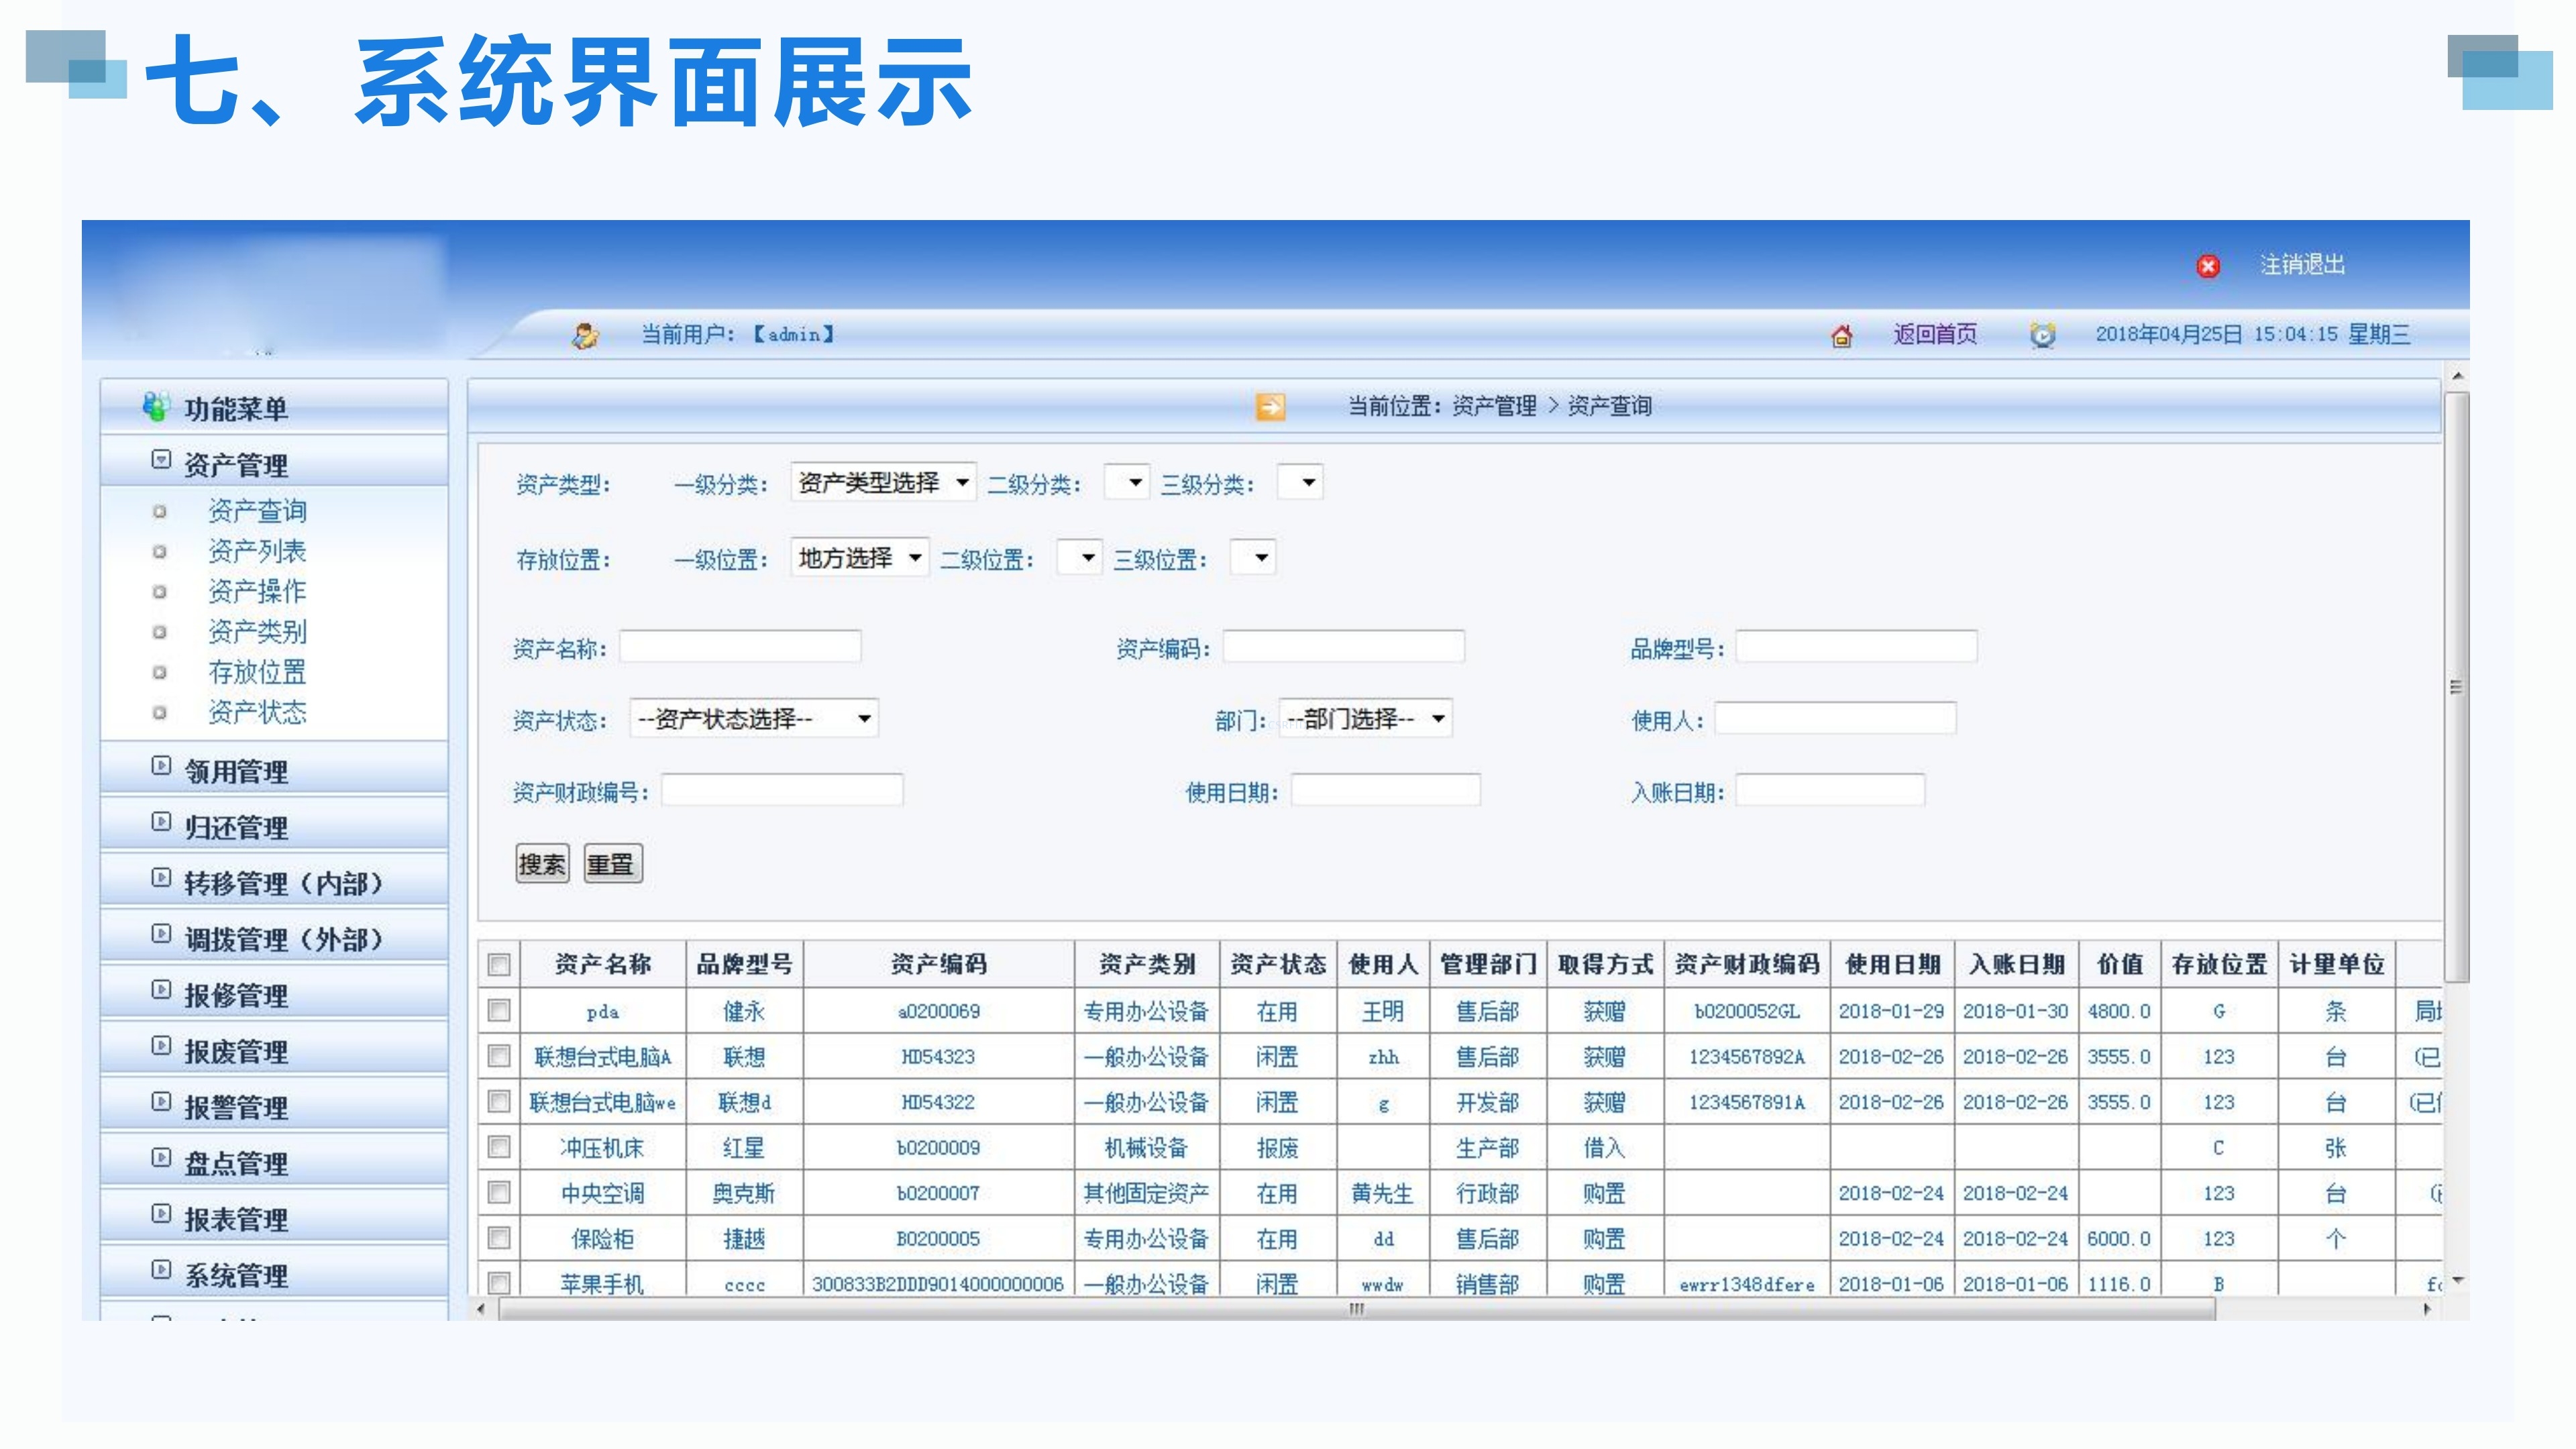This screenshot has height=1449, width=2576.
Task: Click the clock icon next to the date
Action: tap(2042, 335)
